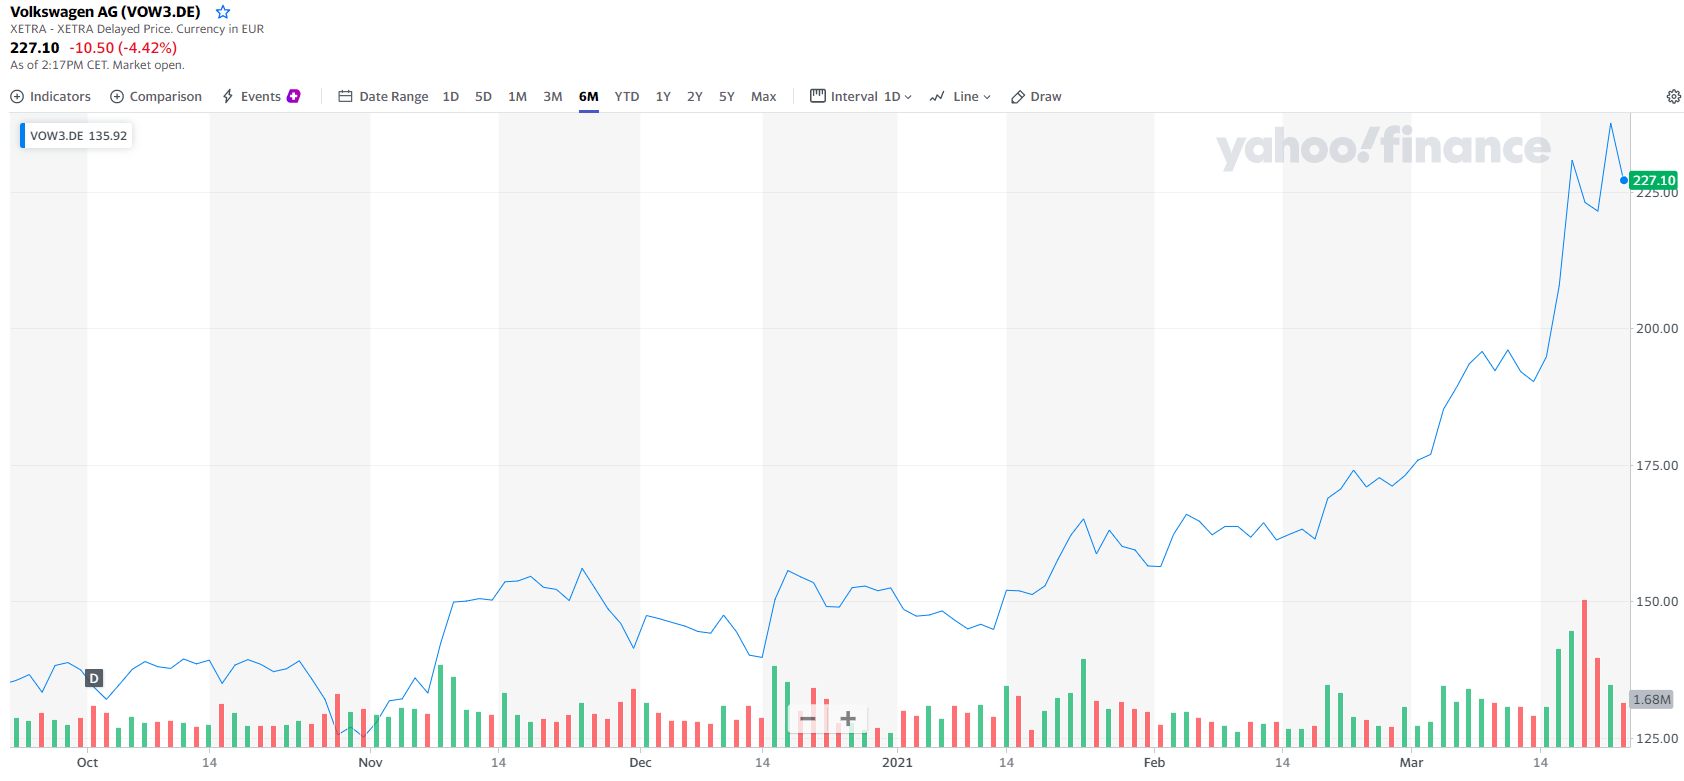Choose the 3M date range
1684x781 pixels.
[552, 97]
